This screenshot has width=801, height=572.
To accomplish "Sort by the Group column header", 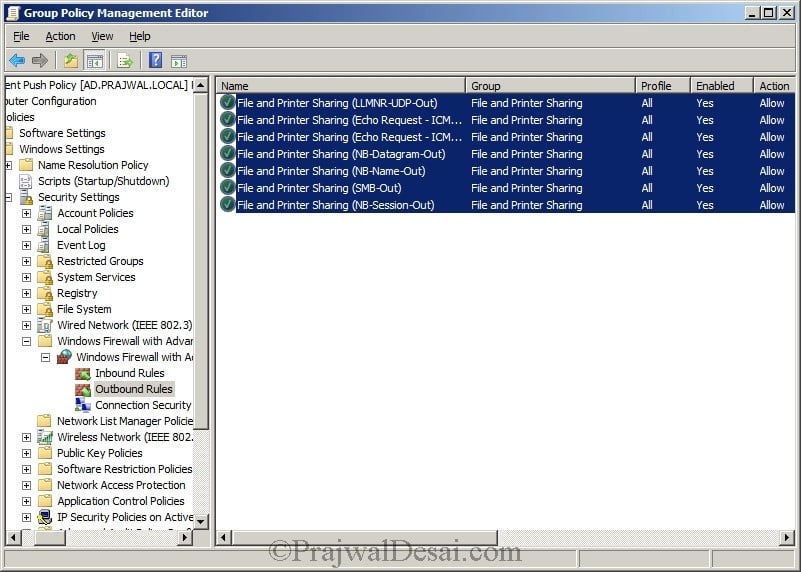I will pyautogui.click(x=551, y=86).
